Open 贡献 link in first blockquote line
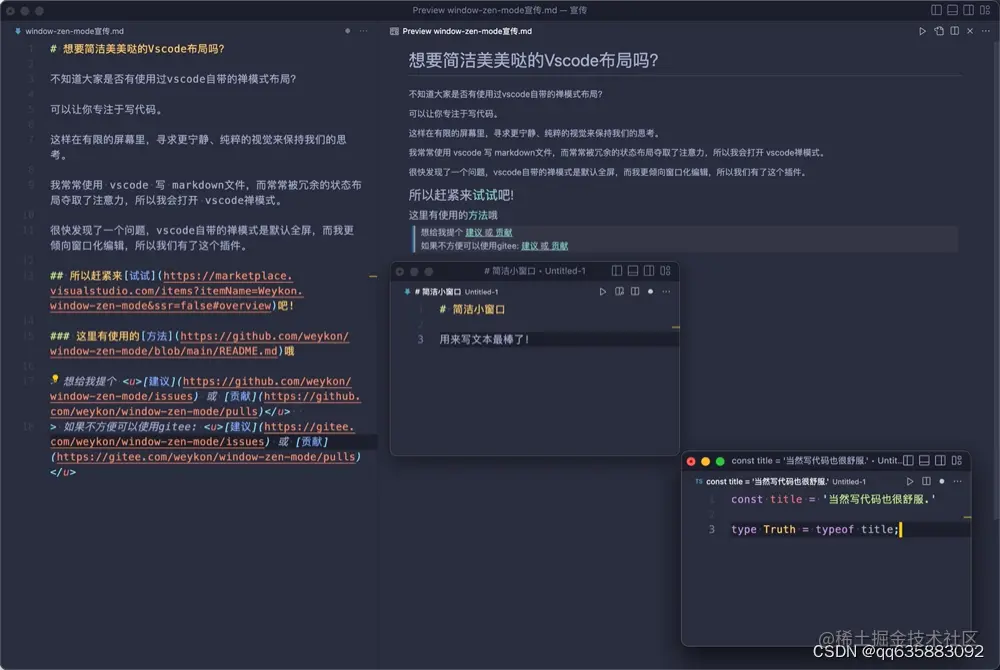 pyautogui.click(x=504, y=232)
